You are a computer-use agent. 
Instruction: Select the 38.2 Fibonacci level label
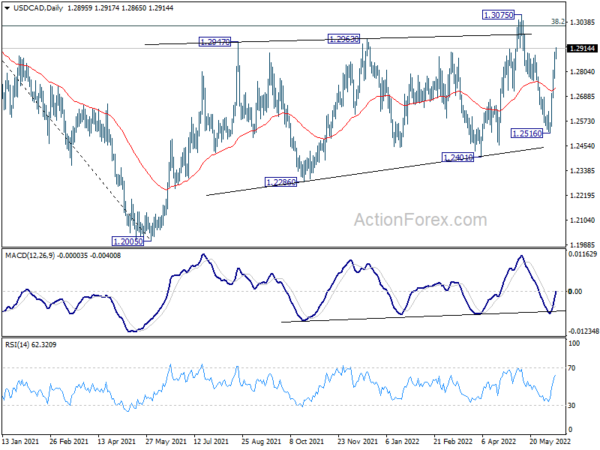558,22
